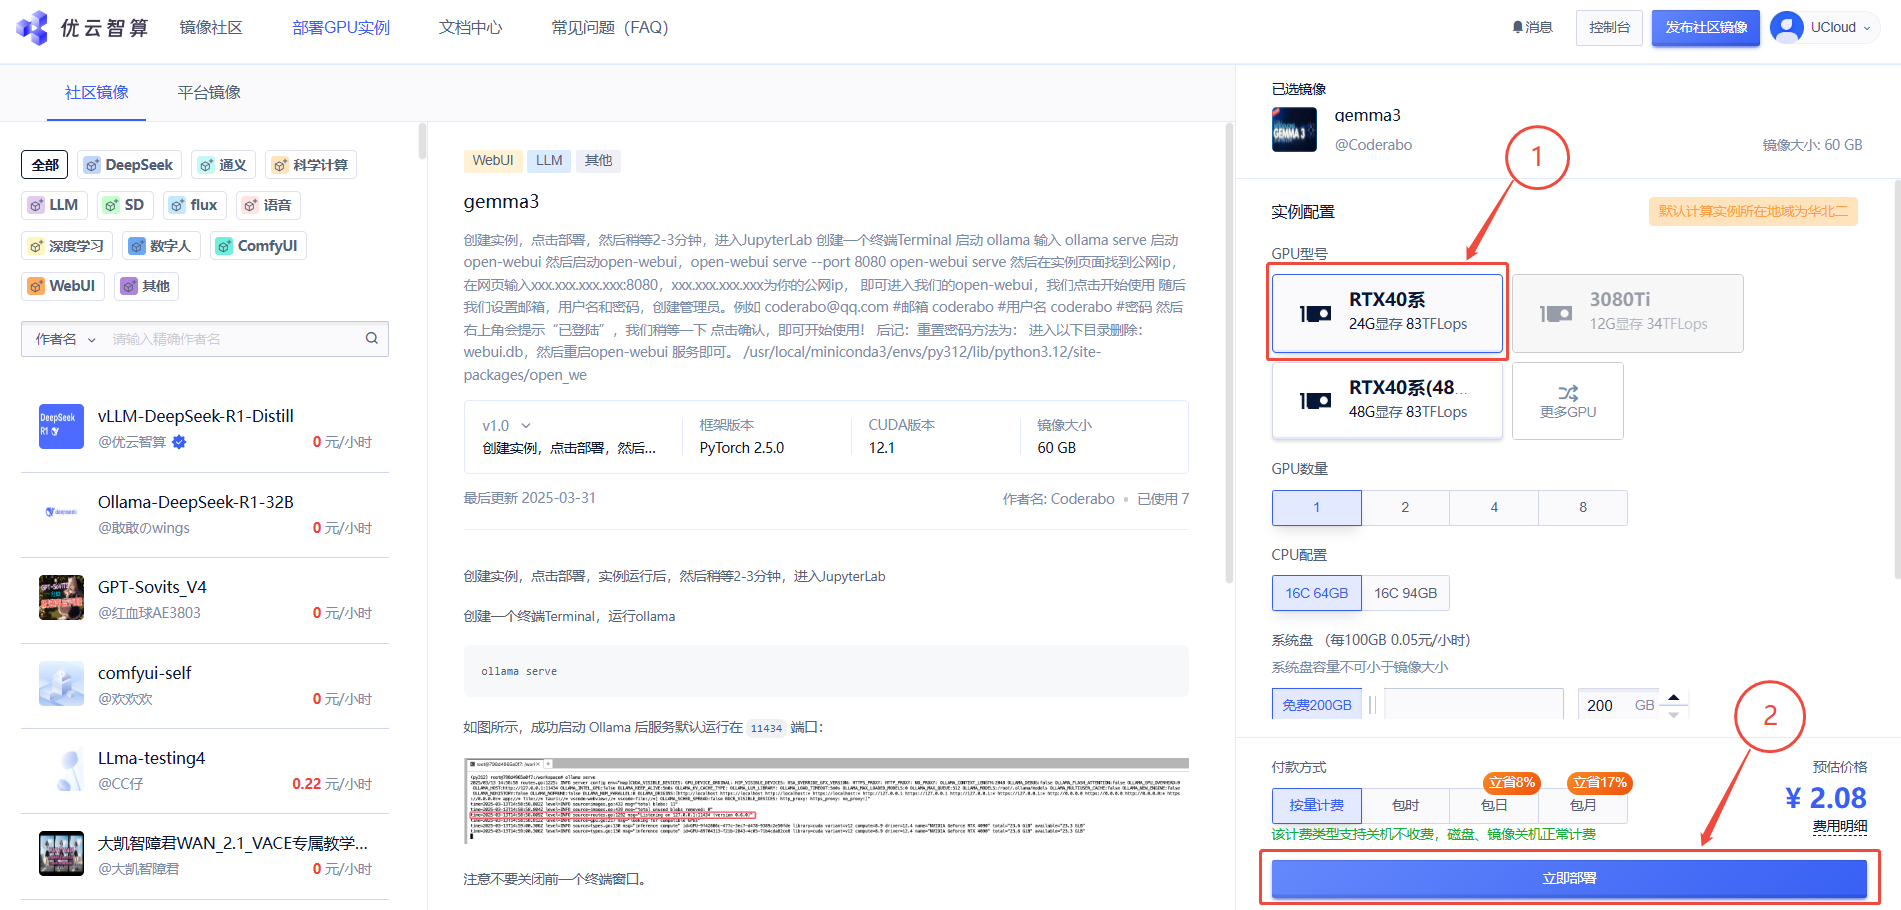
Task: Choose the 16C 94GB CPU configuration
Action: tap(1405, 593)
